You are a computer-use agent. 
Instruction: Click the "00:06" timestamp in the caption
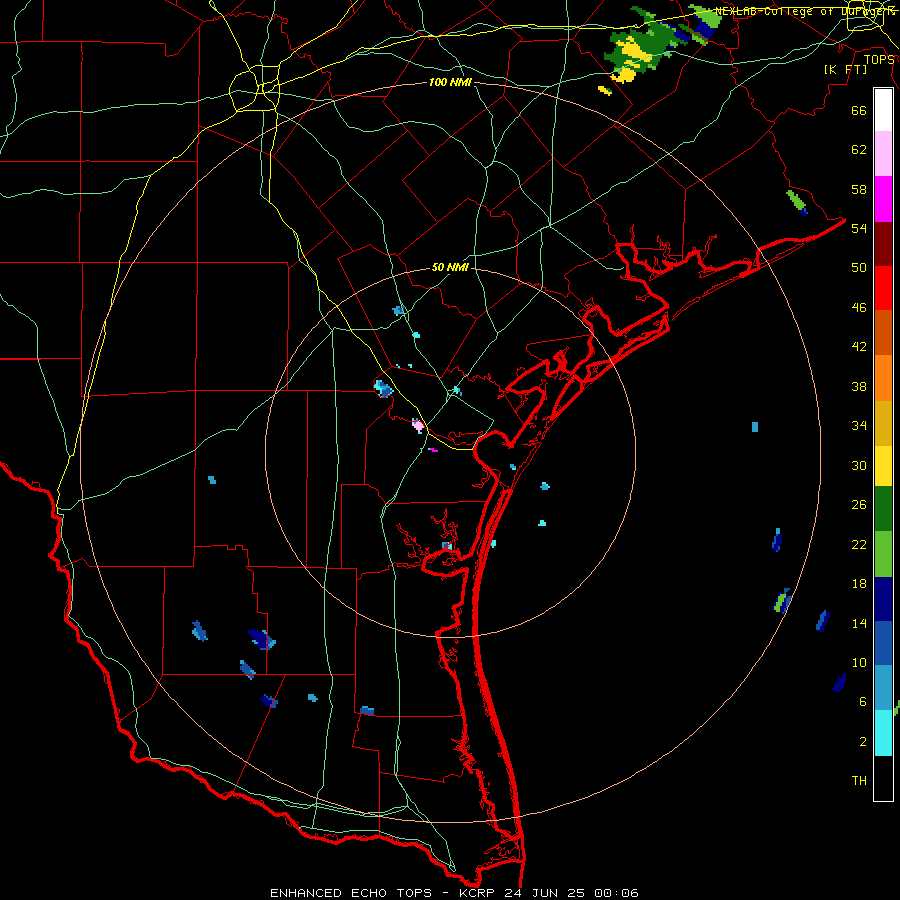(616, 893)
